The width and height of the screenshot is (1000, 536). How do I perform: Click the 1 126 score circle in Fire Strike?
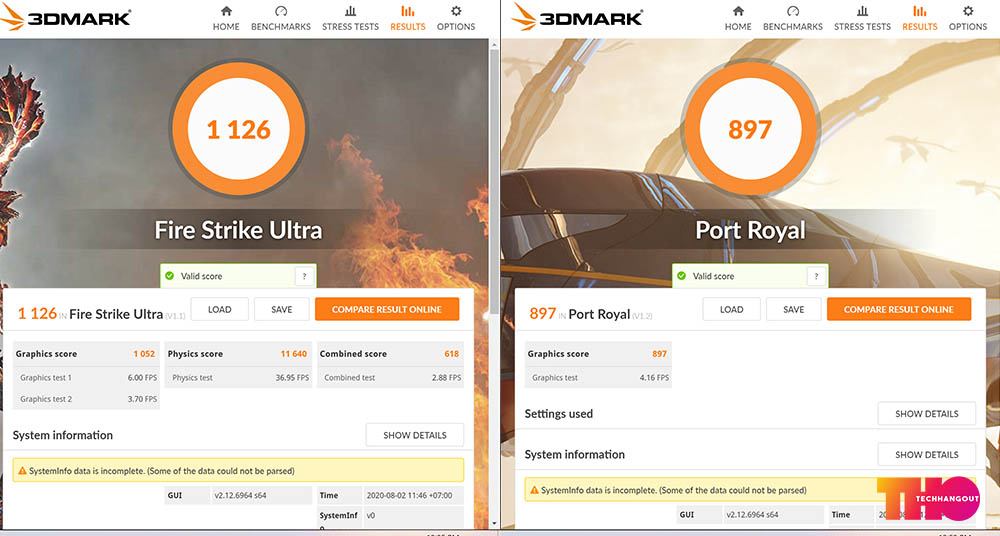[239, 129]
